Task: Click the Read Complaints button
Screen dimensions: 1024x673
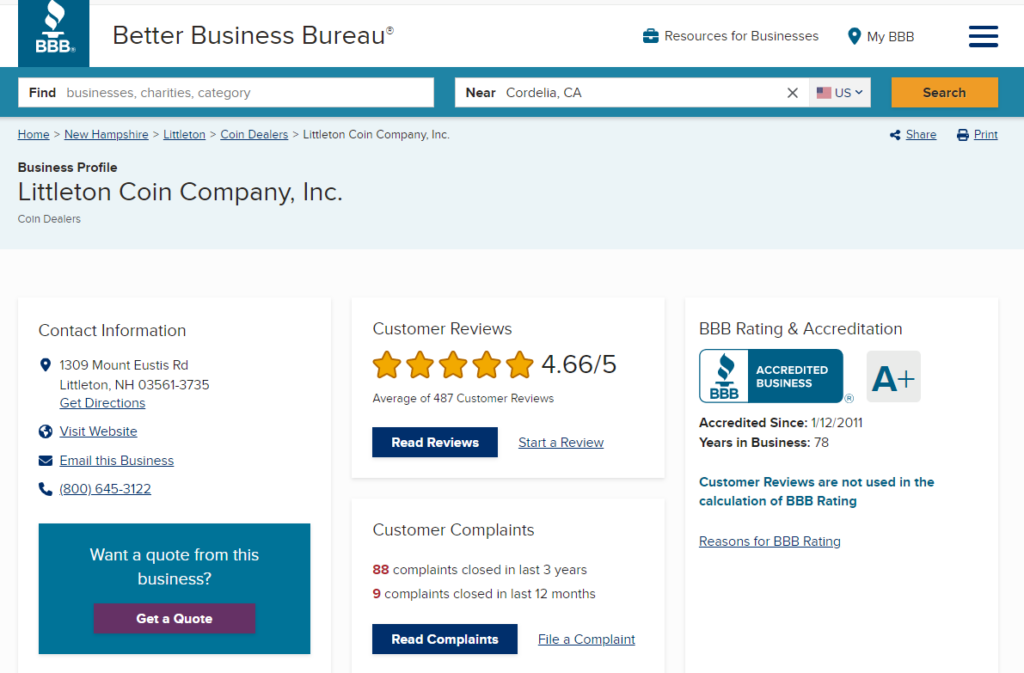Action: (x=445, y=639)
